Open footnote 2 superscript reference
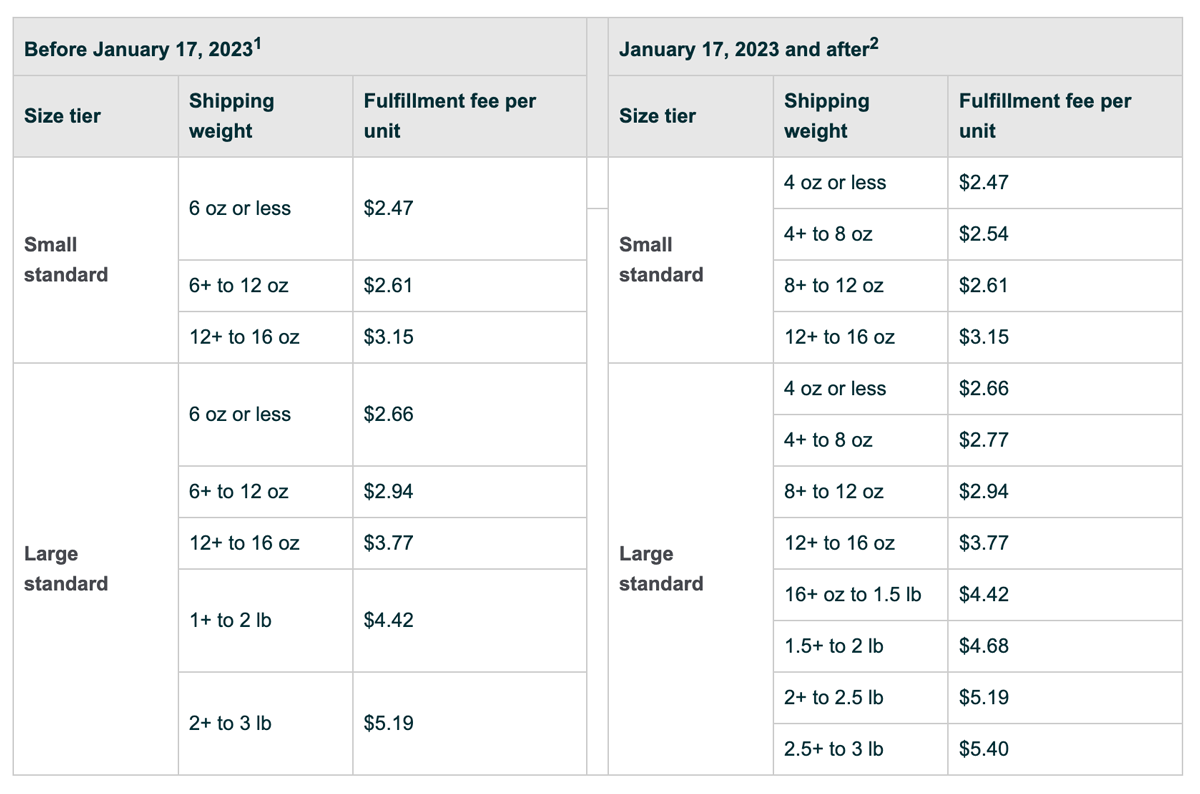The image size is (1200, 794). point(874,43)
